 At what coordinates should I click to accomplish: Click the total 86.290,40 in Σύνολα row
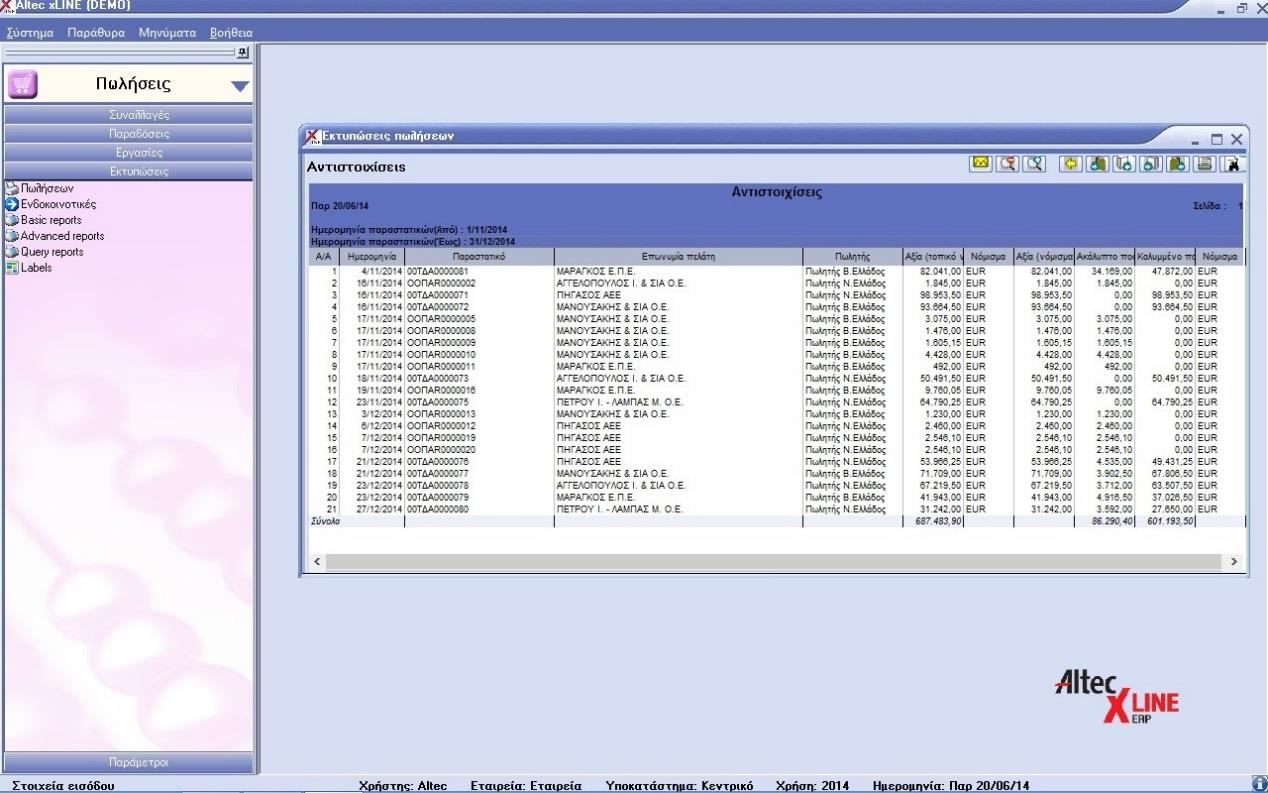click(x=1113, y=522)
